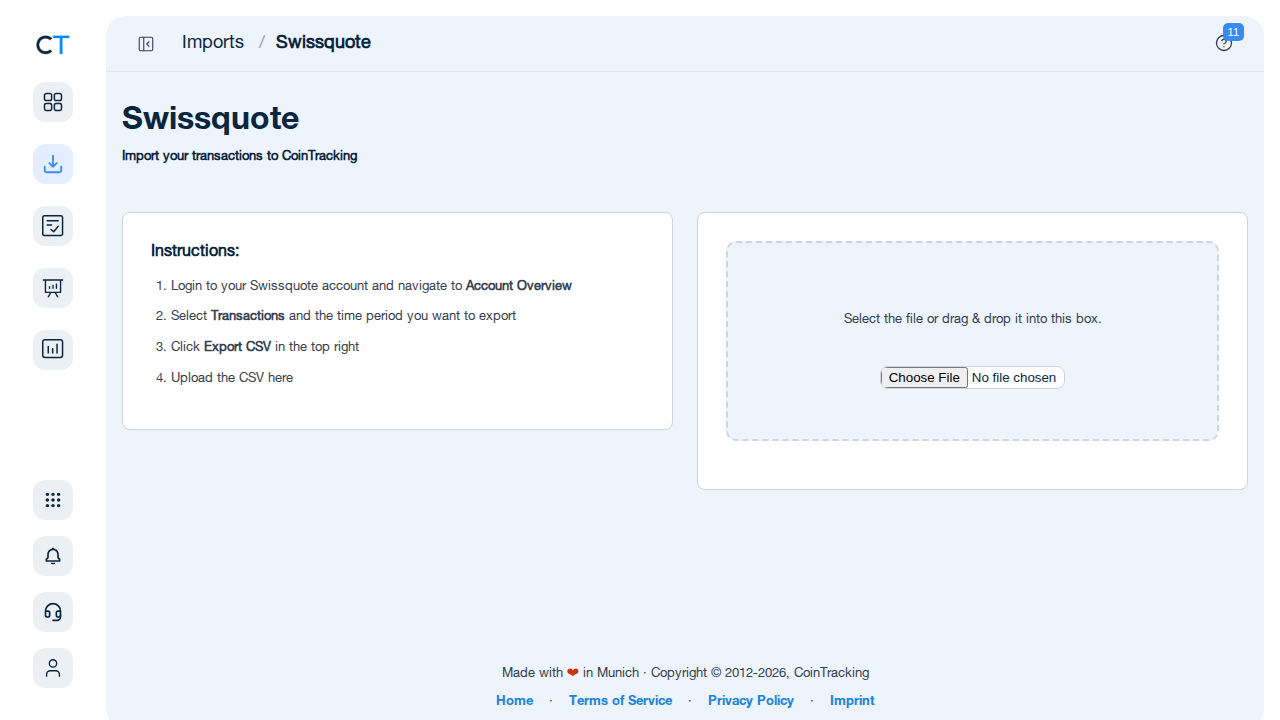This screenshot has width=1280, height=720.
Task: Click the CoinTracking CT logo
Action: point(53,45)
